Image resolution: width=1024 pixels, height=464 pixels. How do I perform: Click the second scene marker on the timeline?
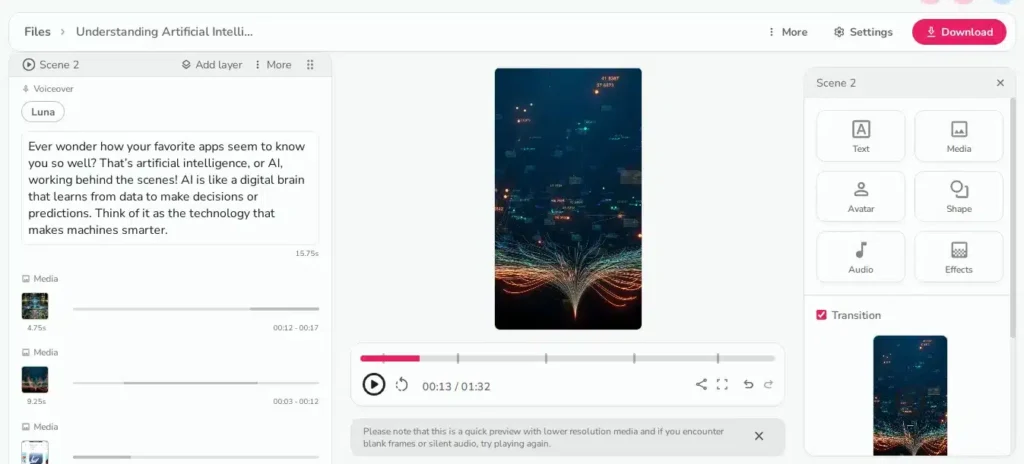pyautogui.click(x=458, y=358)
